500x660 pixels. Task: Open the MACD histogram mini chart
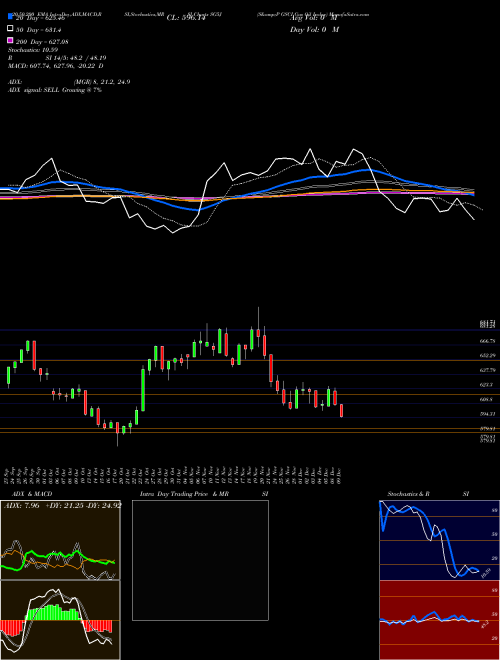(60, 620)
